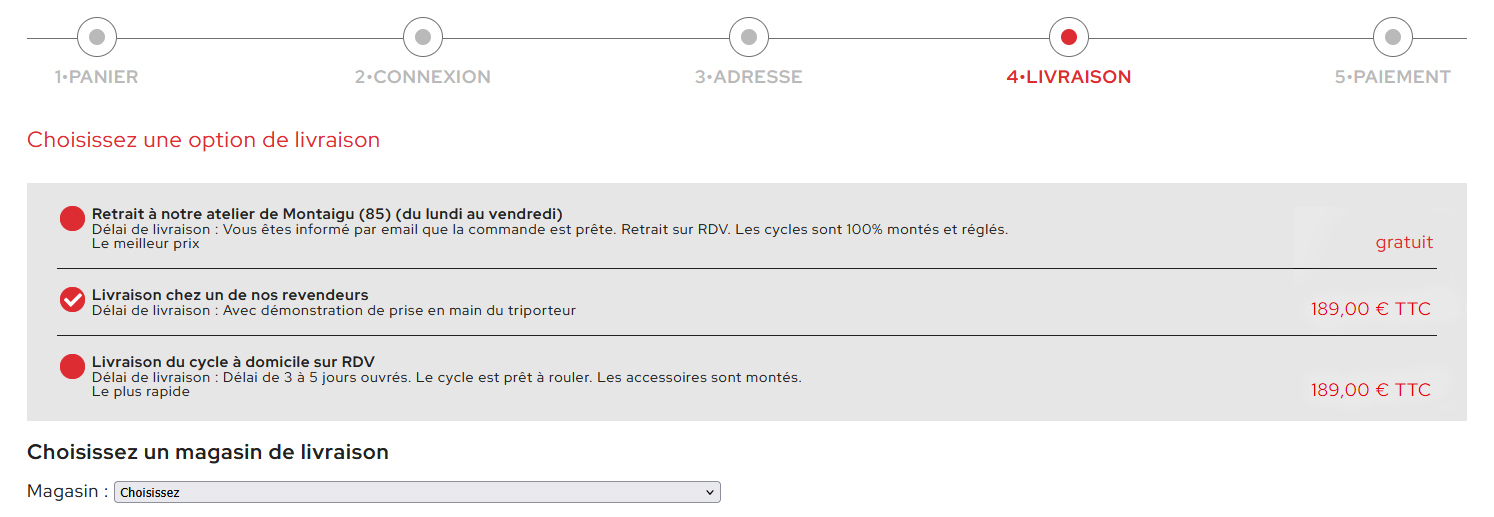Click the 'Livraison chez un de nos revendeurs' title
The image size is (1494, 517).
230,295
